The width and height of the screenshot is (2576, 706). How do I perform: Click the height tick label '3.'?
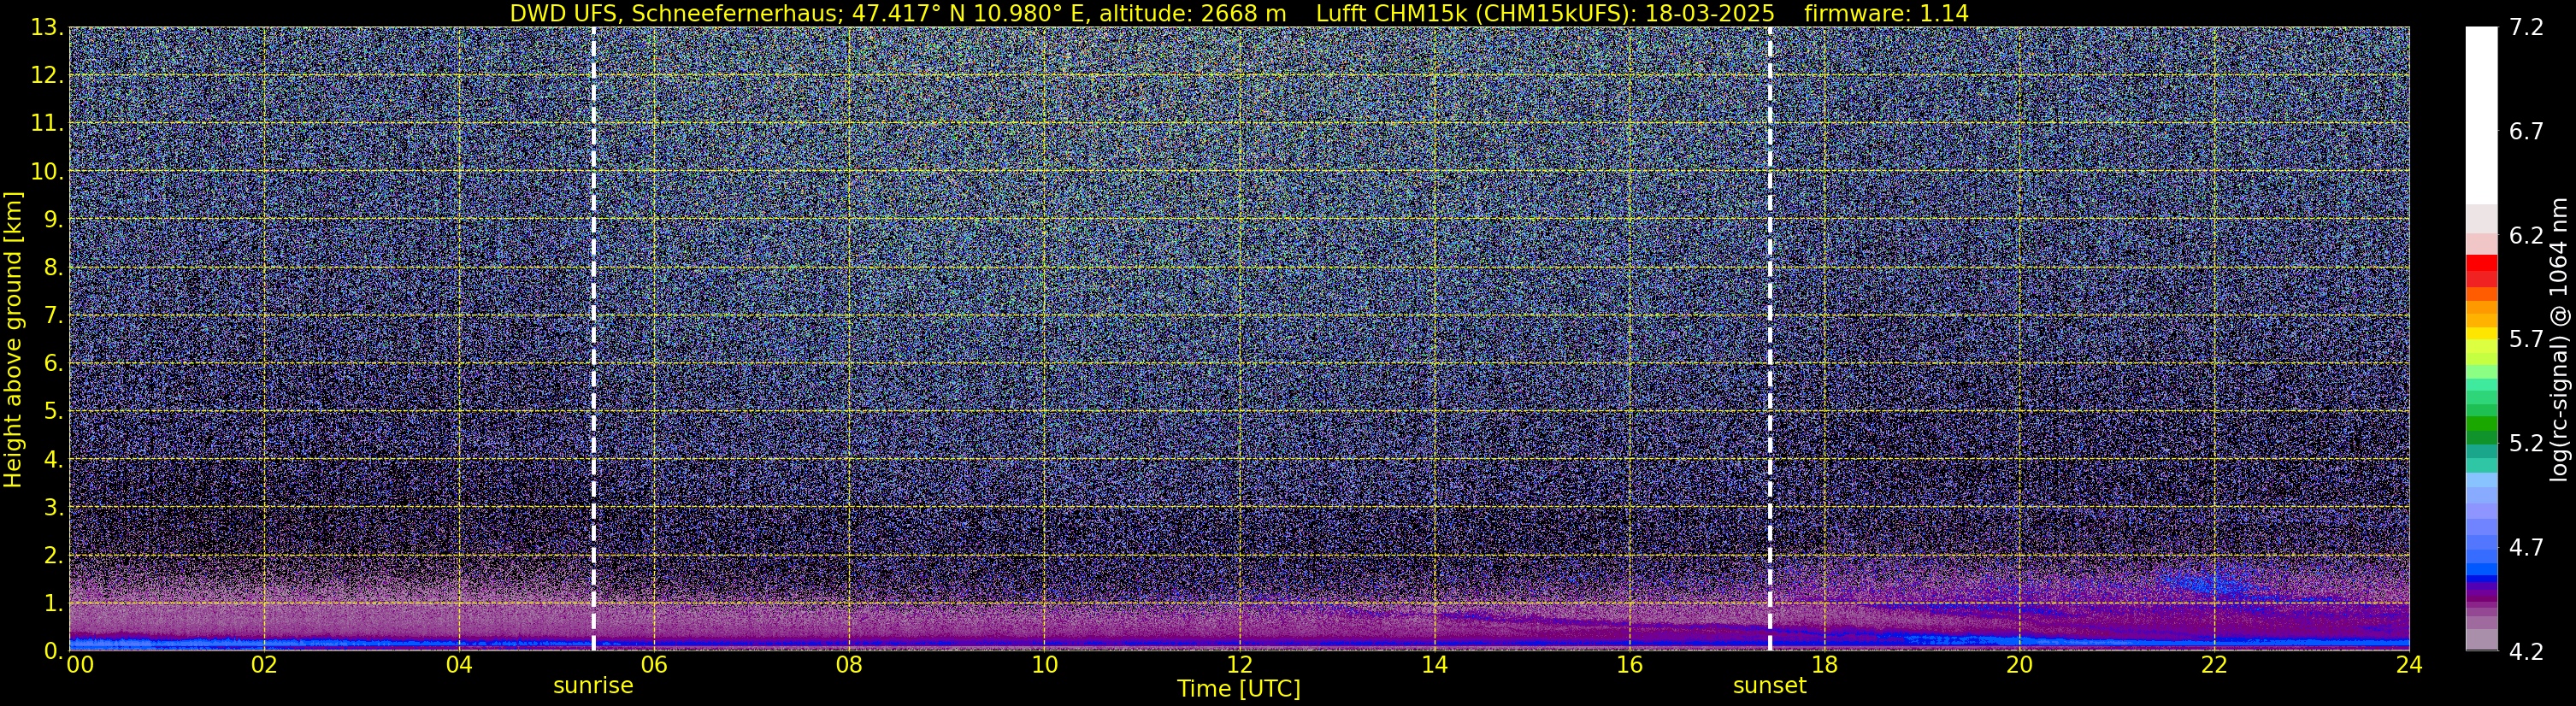(53, 508)
